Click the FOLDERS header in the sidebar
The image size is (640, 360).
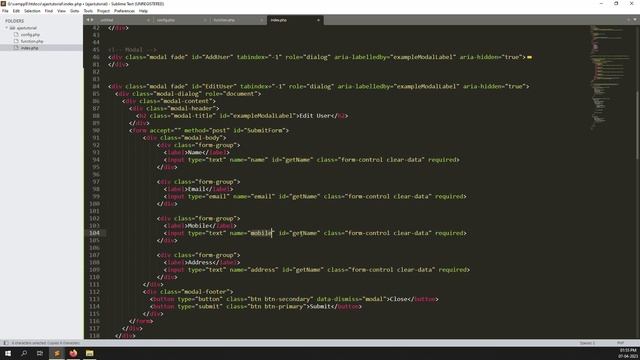(x=14, y=21)
